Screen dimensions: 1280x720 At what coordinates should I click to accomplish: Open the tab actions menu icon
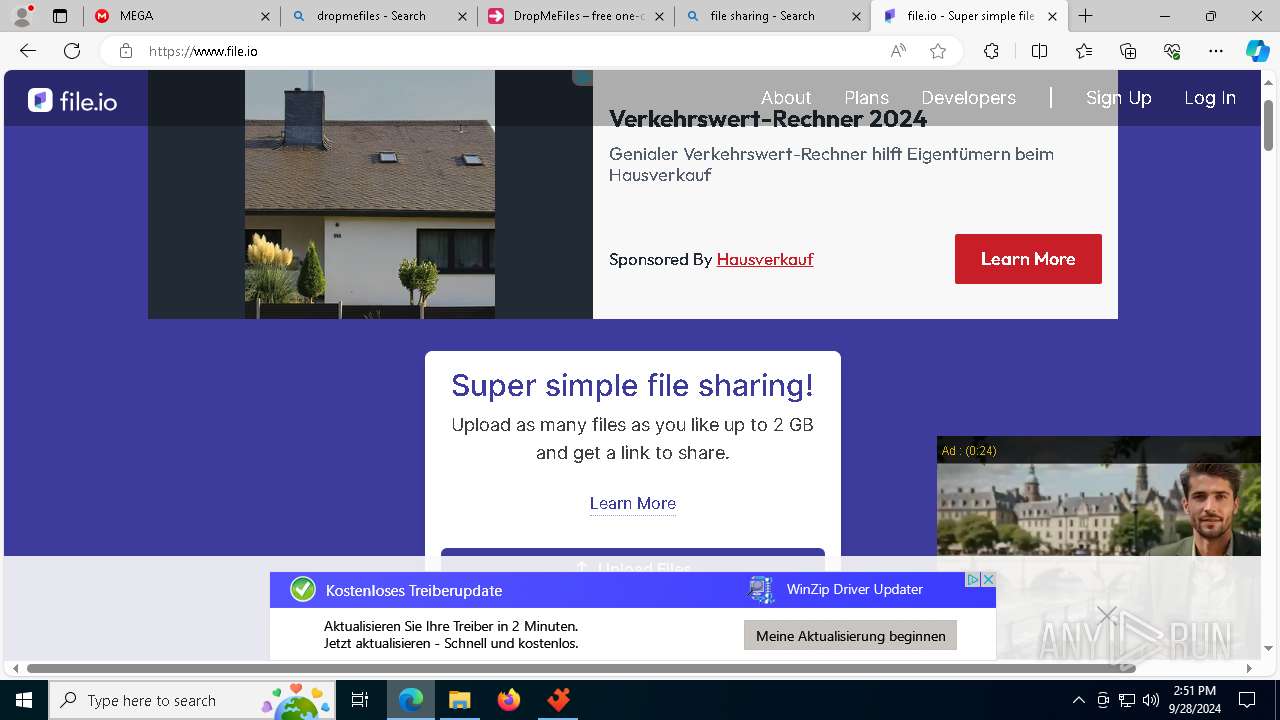tap(60, 16)
